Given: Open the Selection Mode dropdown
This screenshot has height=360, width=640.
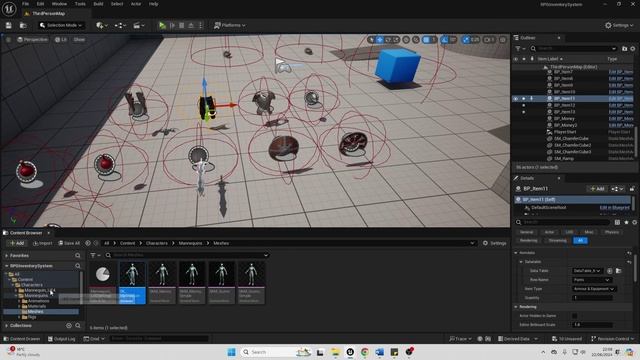Looking at the screenshot, I should (61, 25).
